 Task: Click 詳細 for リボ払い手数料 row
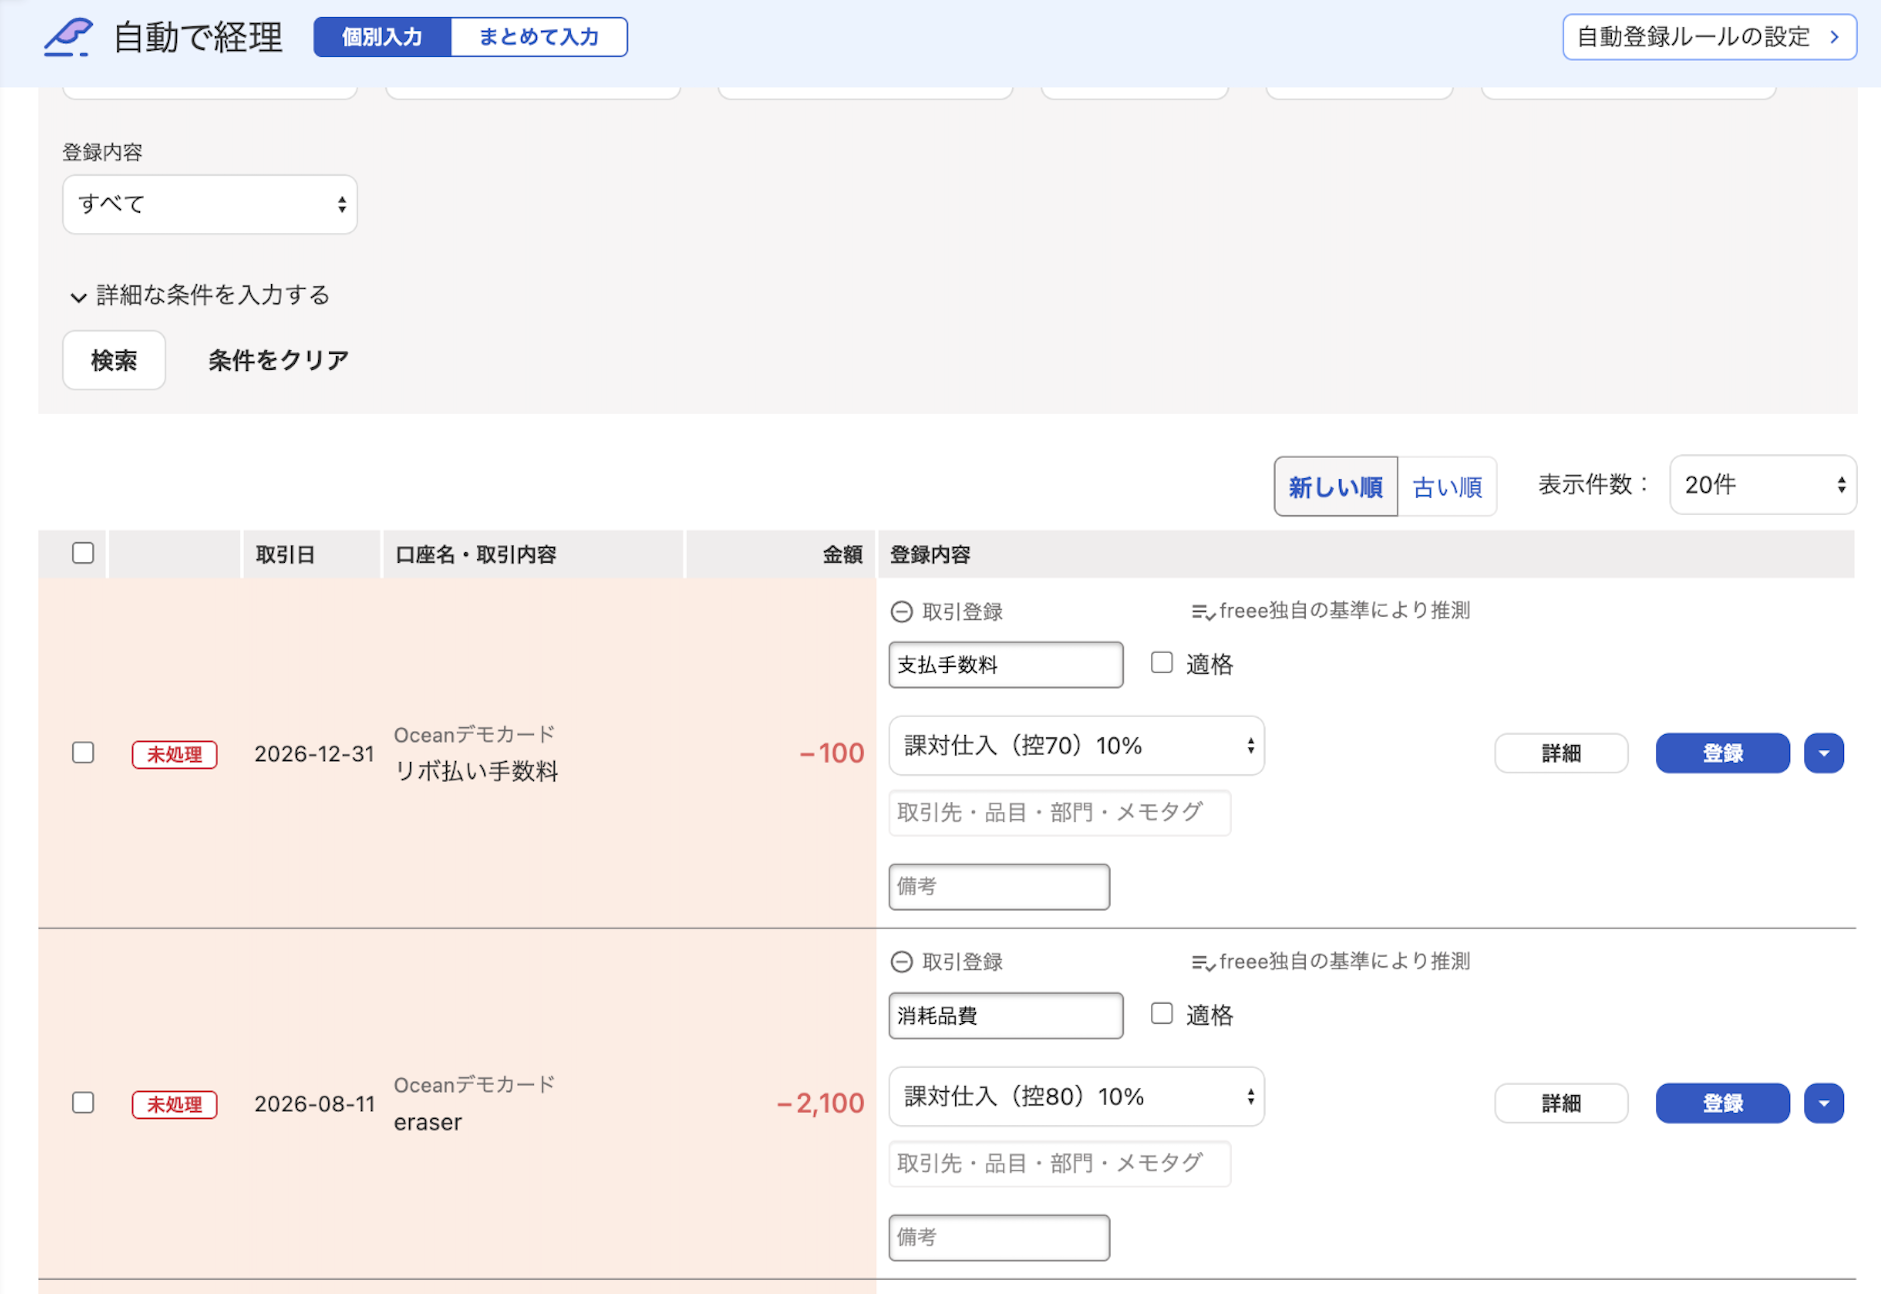1561,753
